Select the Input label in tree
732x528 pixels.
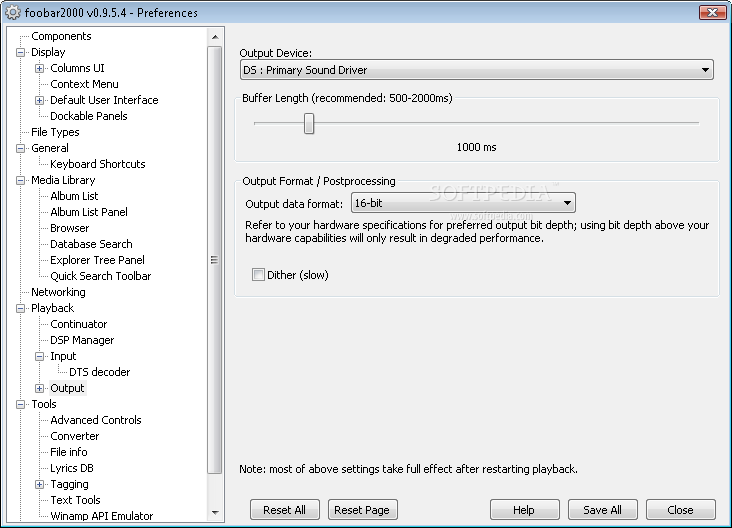tap(63, 356)
